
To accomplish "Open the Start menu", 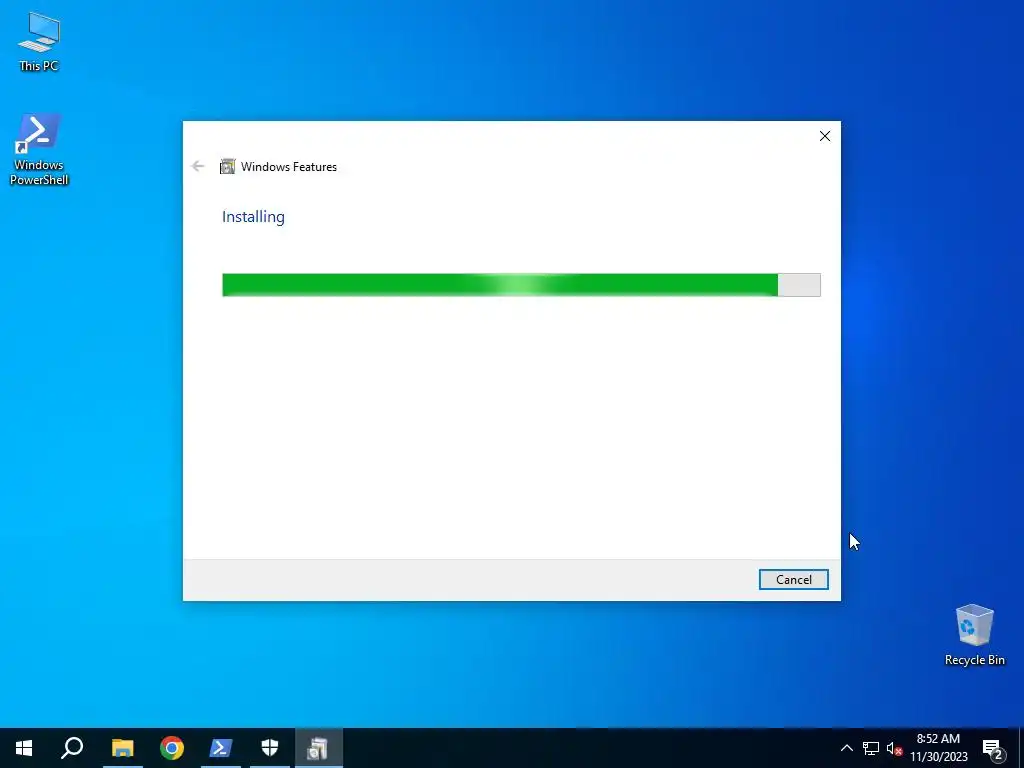I will 24,748.
